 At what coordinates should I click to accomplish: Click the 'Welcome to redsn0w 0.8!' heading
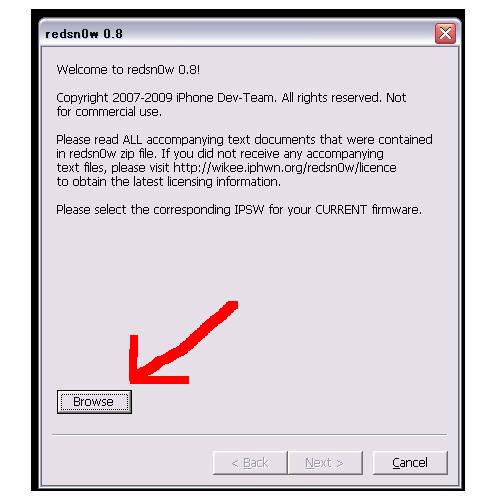pyautogui.click(x=128, y=70)
